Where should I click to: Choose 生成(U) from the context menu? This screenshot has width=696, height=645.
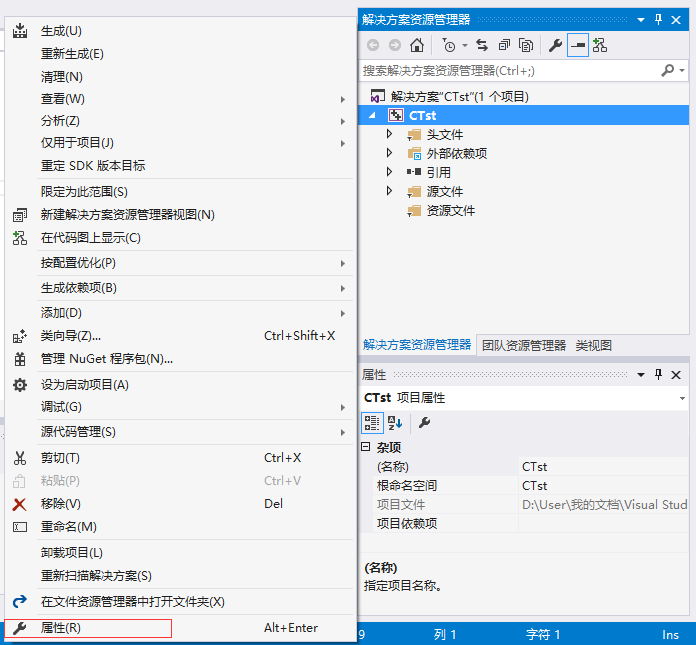(x=180, y=31)
